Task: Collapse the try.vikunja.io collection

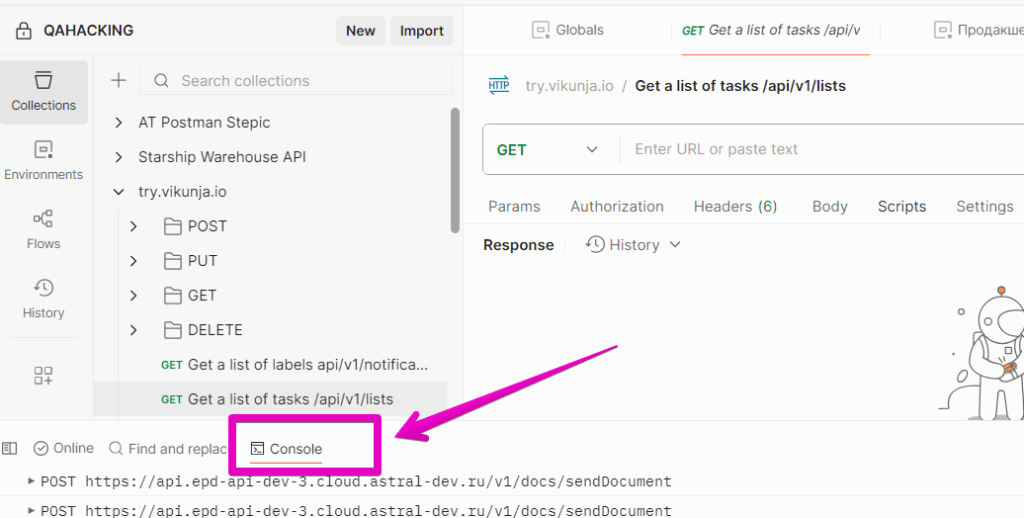Action: (119, 192)
